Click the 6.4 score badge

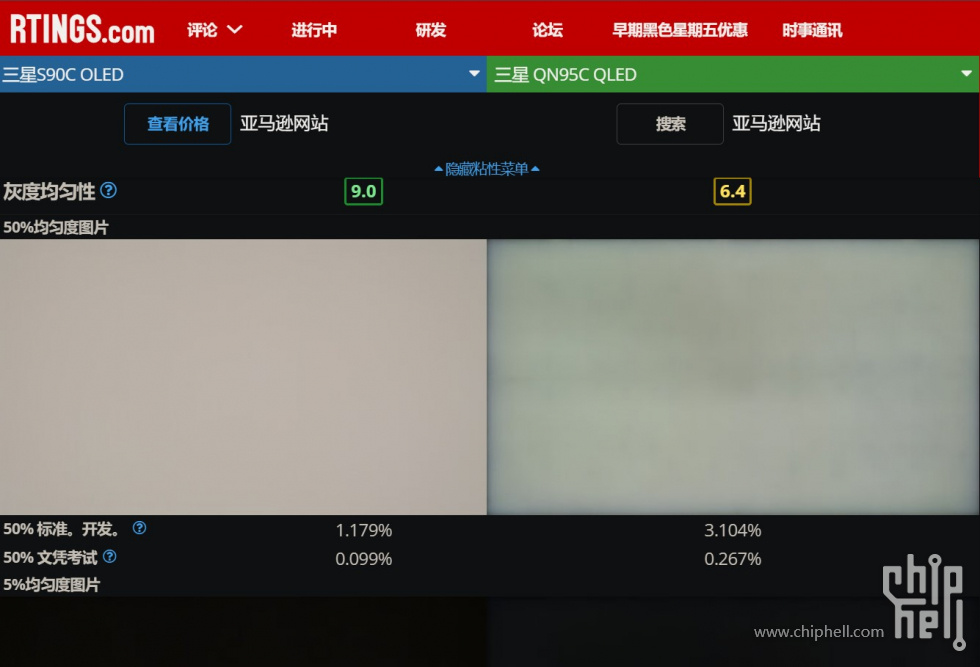(x=732, y=191)
